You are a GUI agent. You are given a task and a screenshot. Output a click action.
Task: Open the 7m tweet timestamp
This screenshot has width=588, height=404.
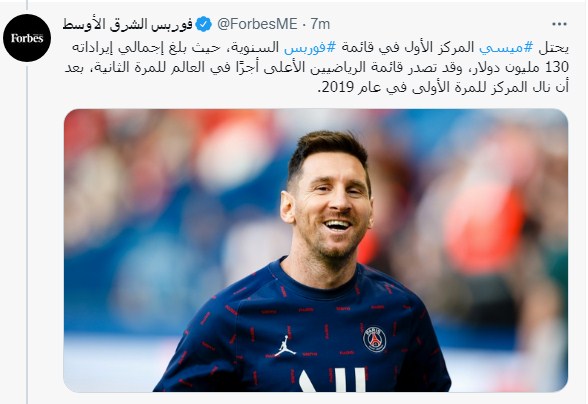(x=320, y=24)
